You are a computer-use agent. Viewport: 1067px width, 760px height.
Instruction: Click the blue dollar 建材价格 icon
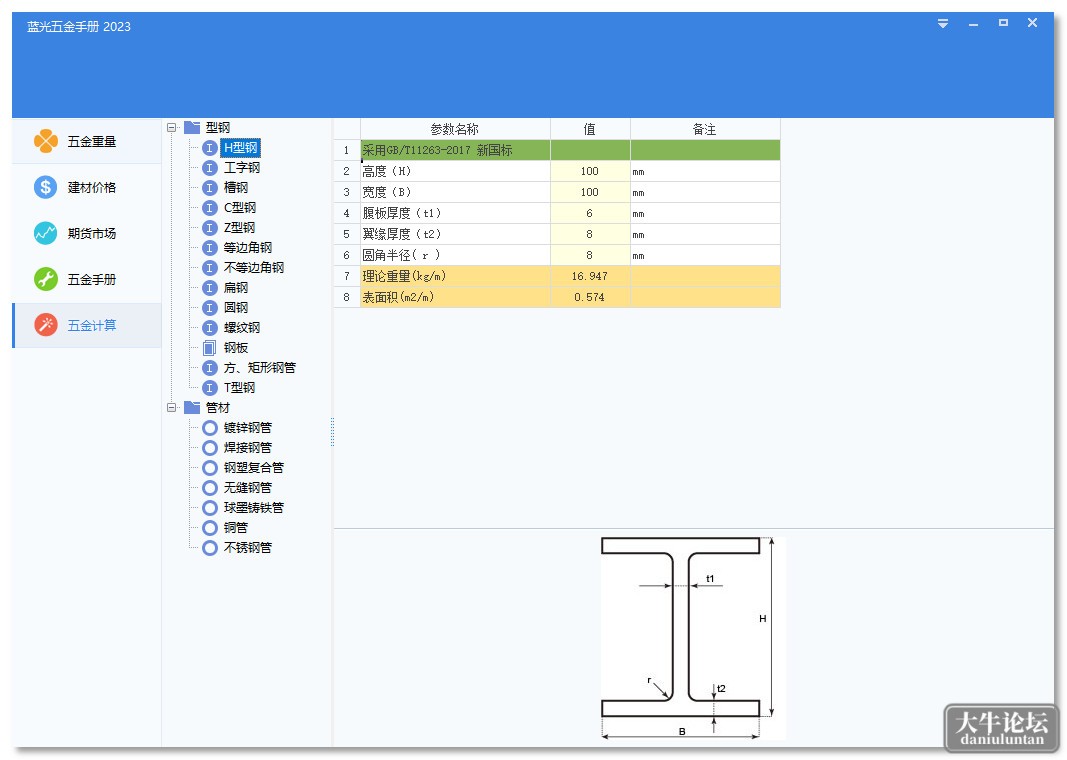[x=46, y=187]
